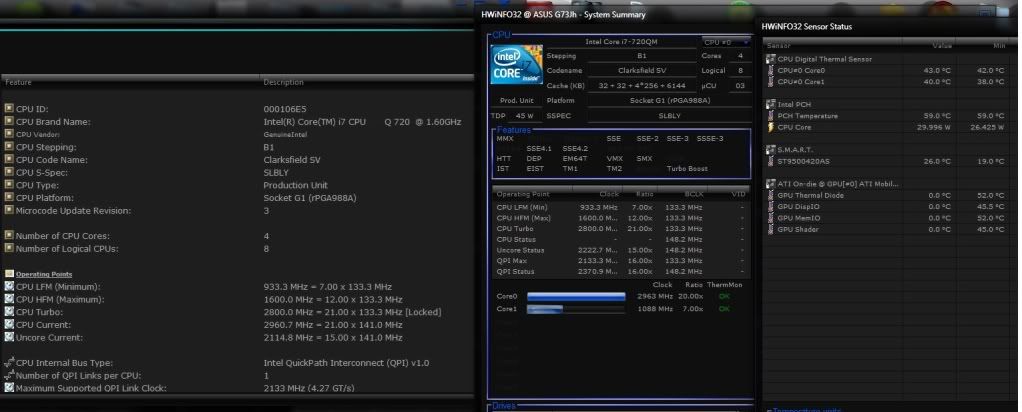
Task: Click the Core0 usage bar
Action: pos(576,297)
